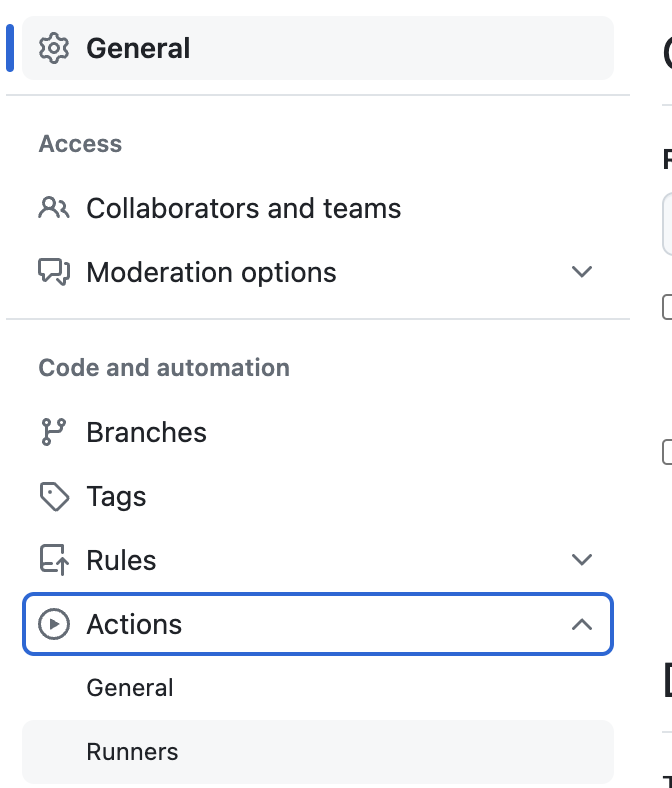
Task: Select the Runners sub-item under Actions
Action: click(x=318, y=752)
